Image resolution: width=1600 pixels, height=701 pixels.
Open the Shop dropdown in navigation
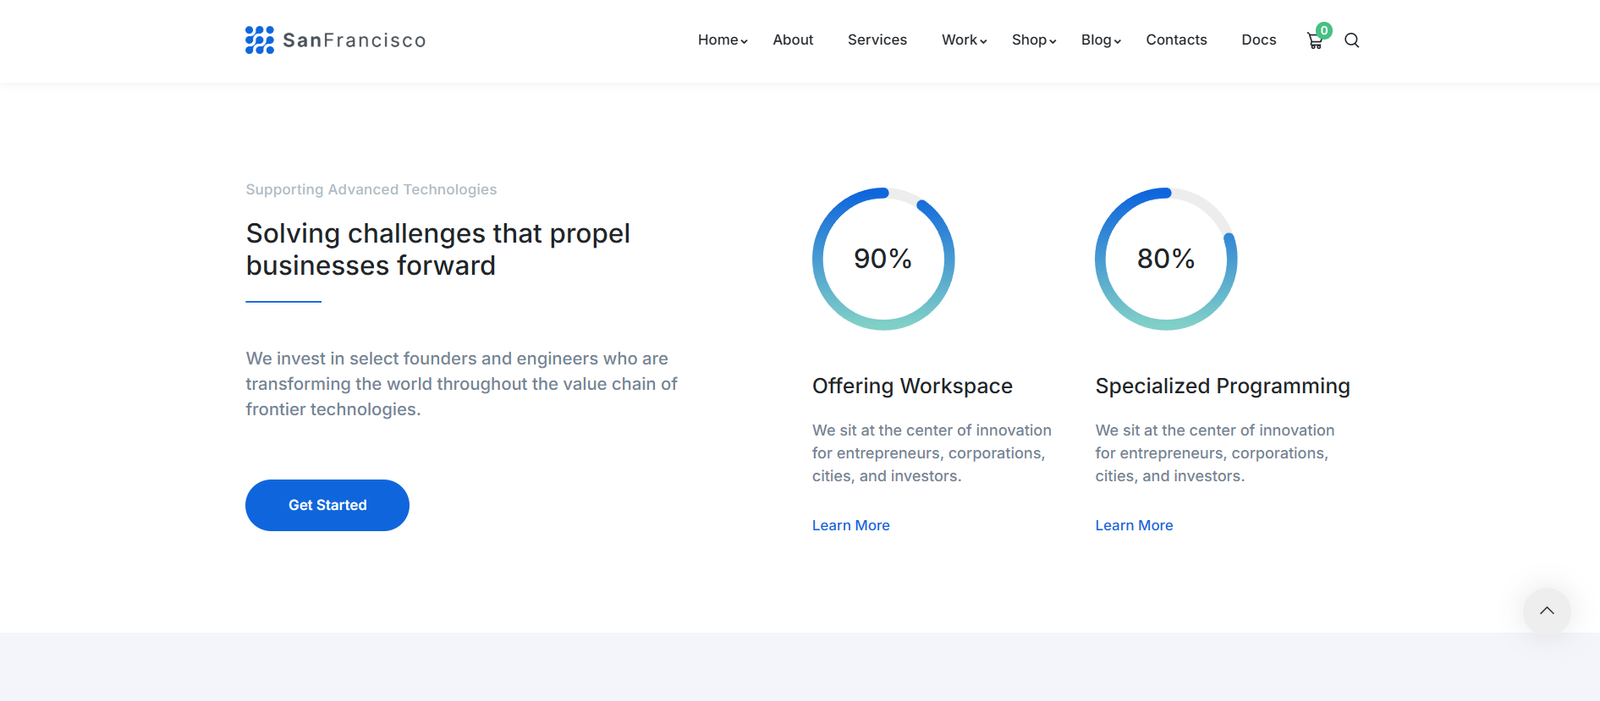1033,40
